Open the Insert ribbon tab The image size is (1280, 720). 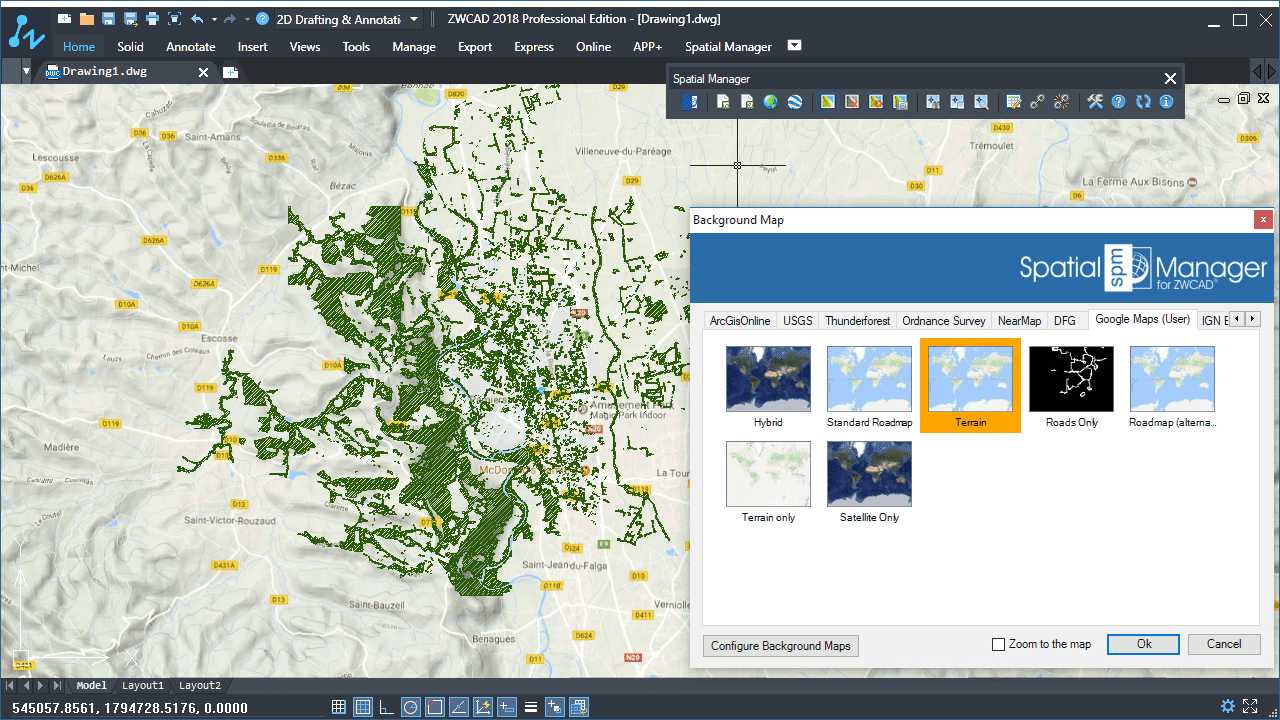252,46
